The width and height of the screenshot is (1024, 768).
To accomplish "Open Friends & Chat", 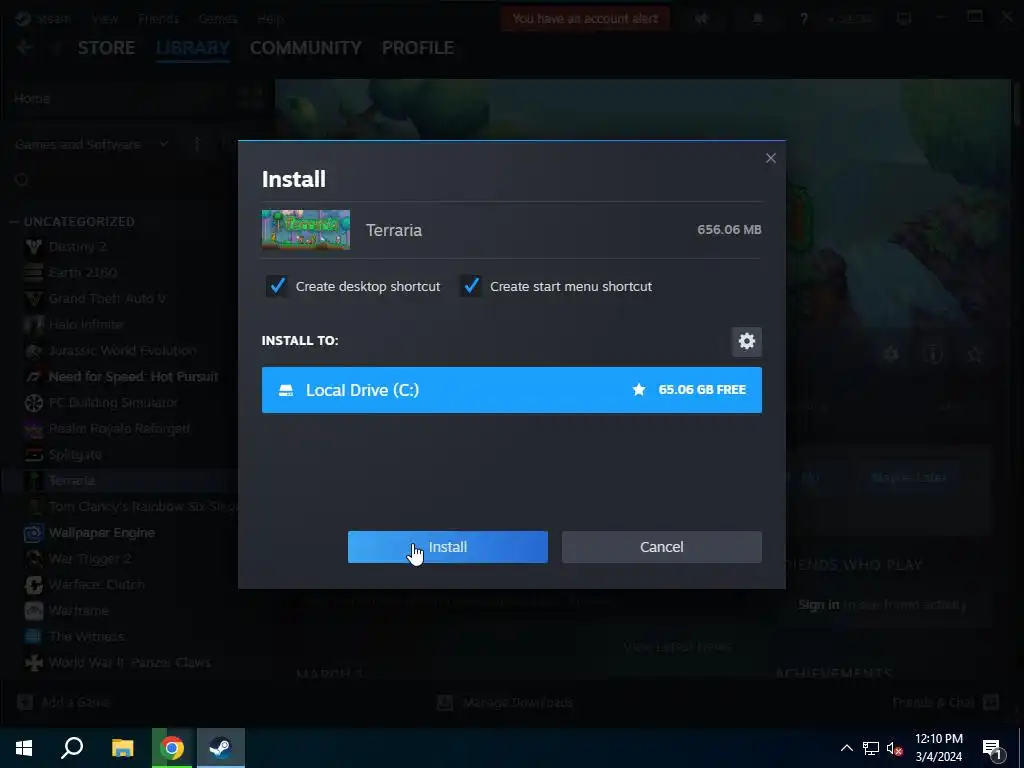I will (x=946, y=703).
